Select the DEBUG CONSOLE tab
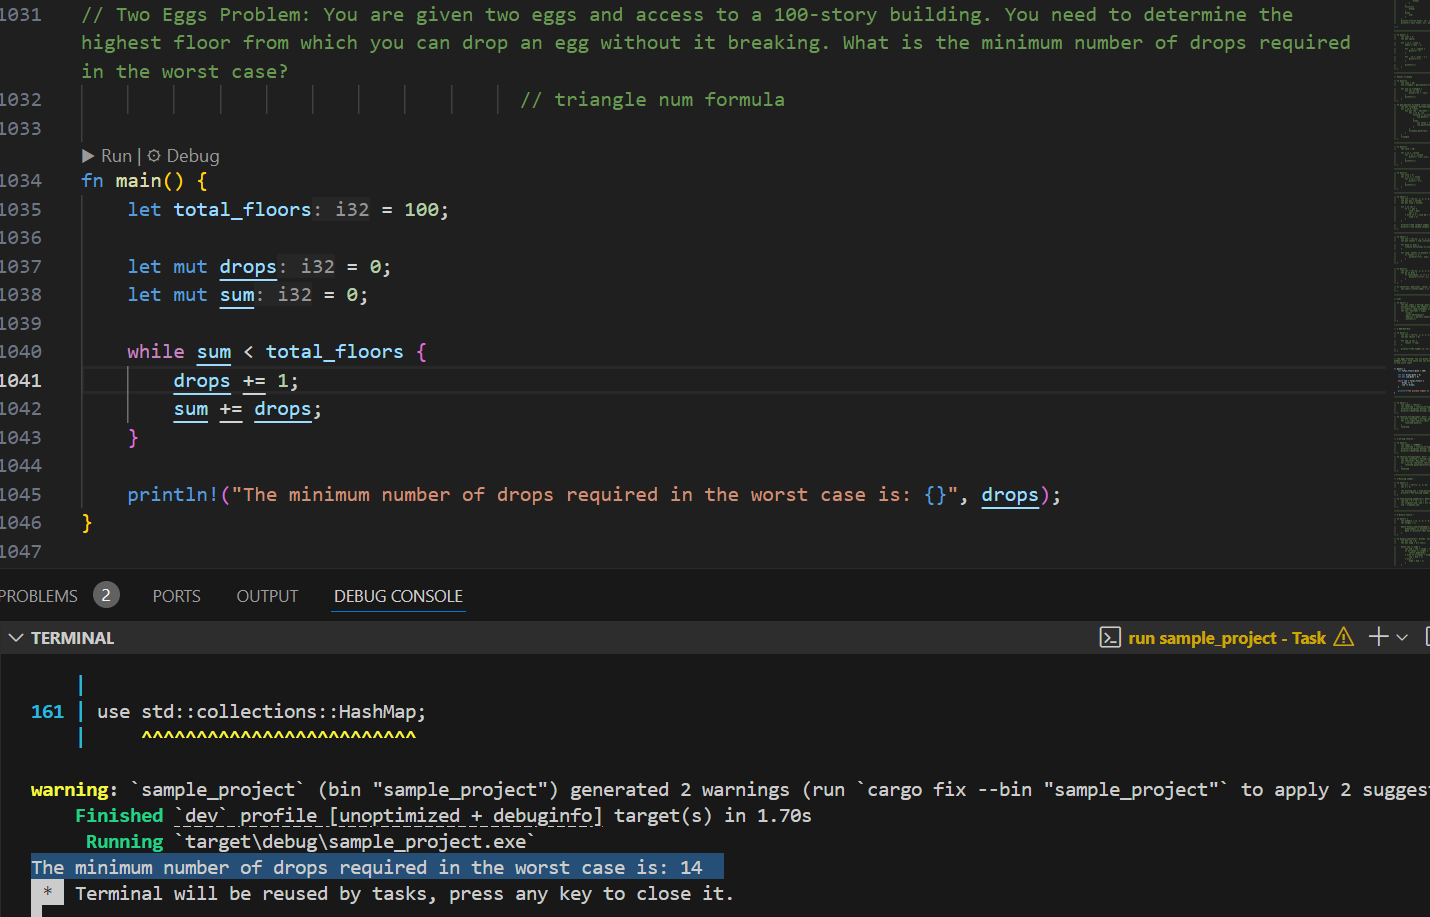The height and width of the screenshot is (917, 1430). coord(398,596)
